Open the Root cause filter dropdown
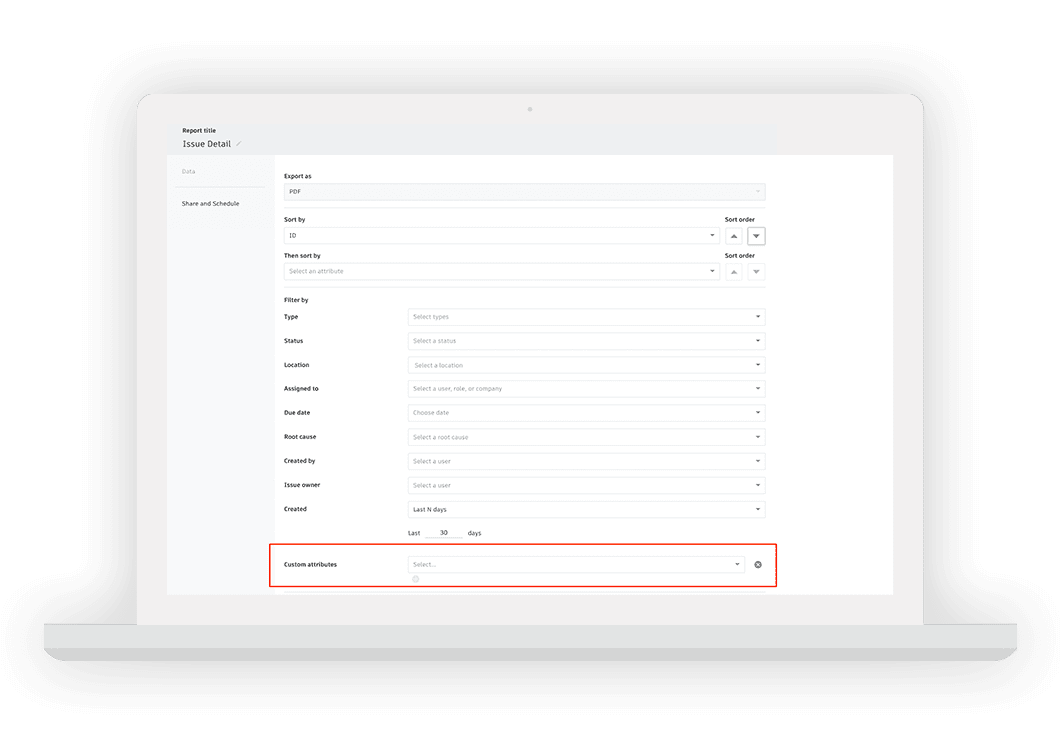This screenshot has width=1060, height=753. 586,437
